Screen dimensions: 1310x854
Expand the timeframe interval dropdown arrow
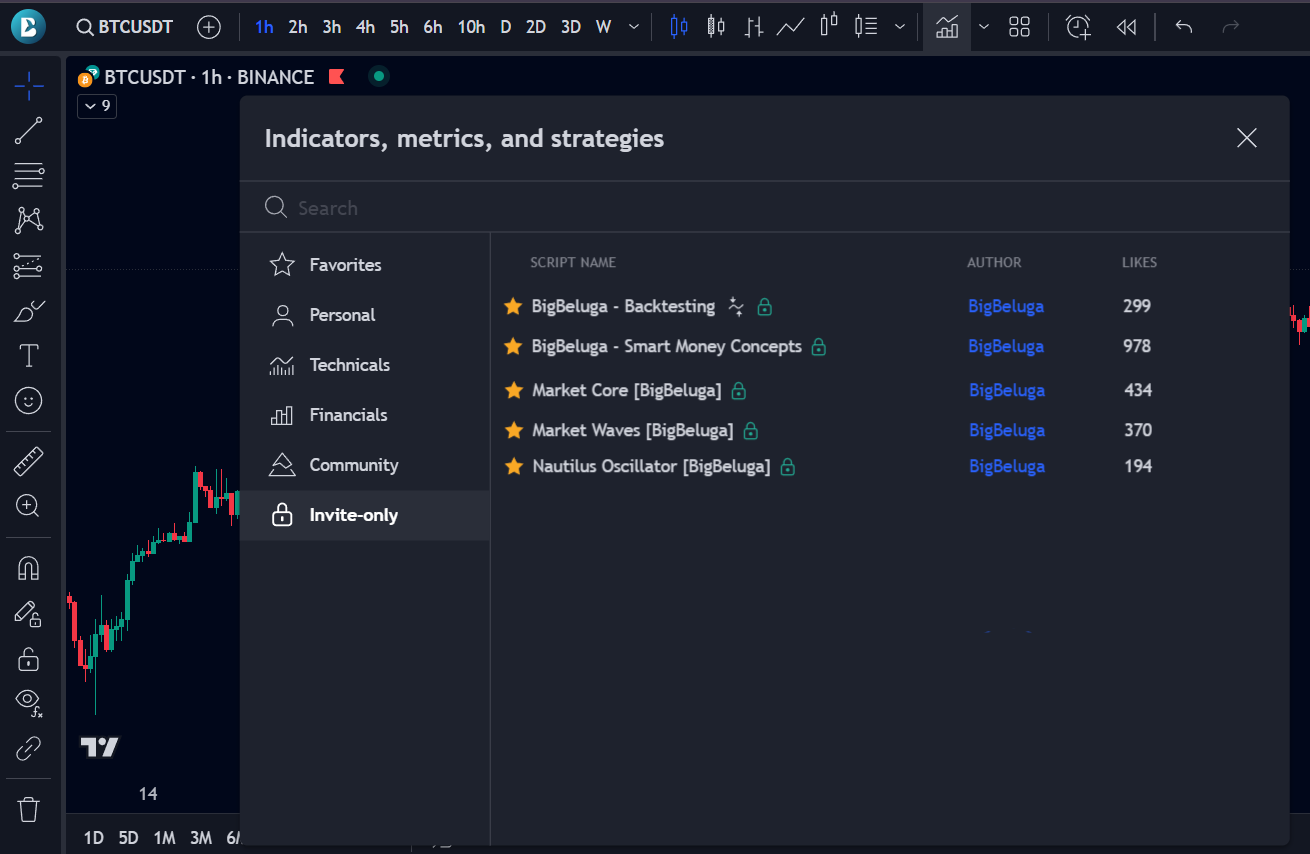coord(634,27)
